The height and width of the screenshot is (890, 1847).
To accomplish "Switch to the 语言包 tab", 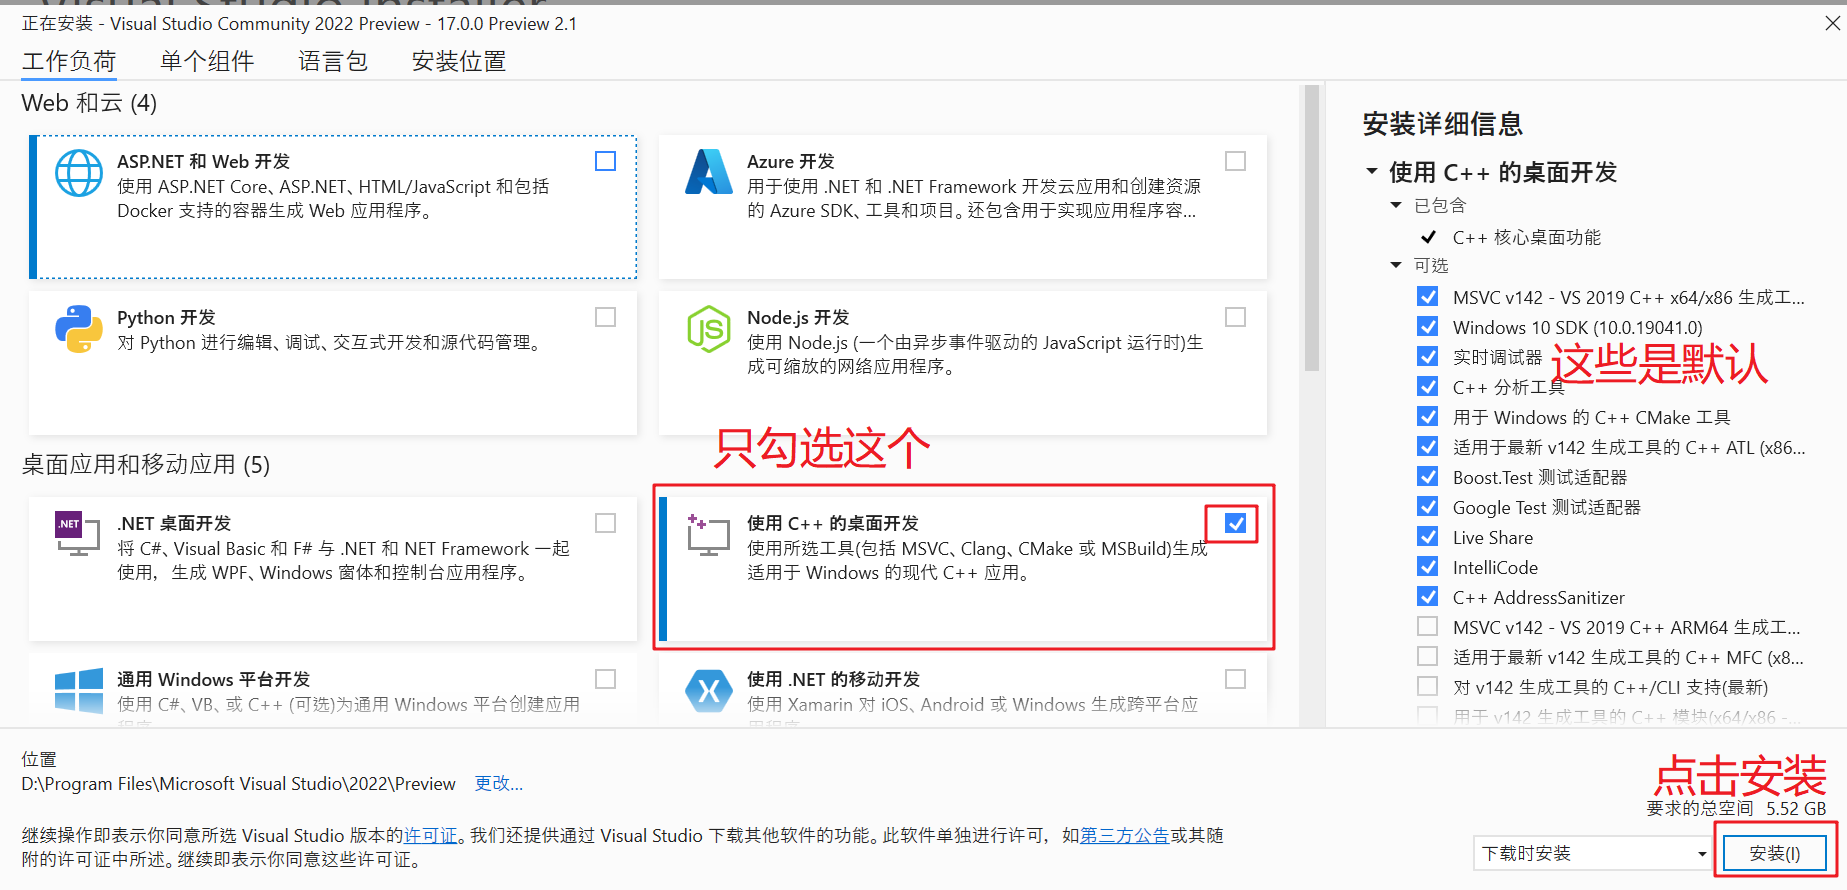I will pyautogui.click(x=333, y=62).
